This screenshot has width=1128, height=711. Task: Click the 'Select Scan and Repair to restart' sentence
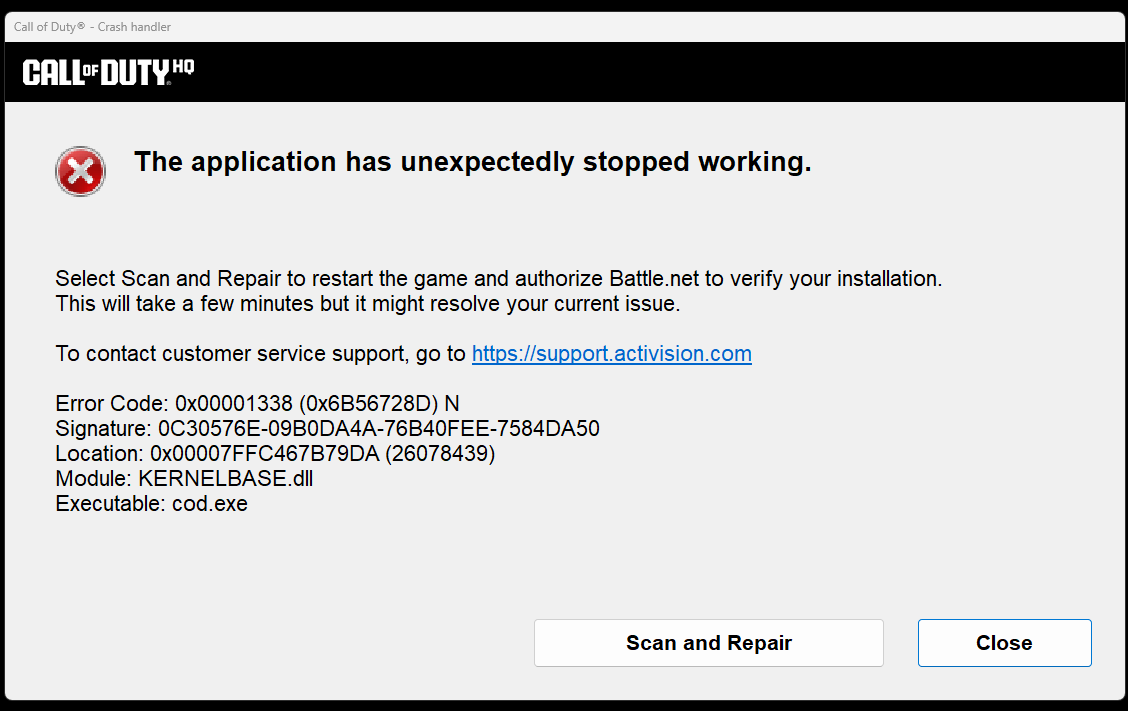click(x=499, y=278)
